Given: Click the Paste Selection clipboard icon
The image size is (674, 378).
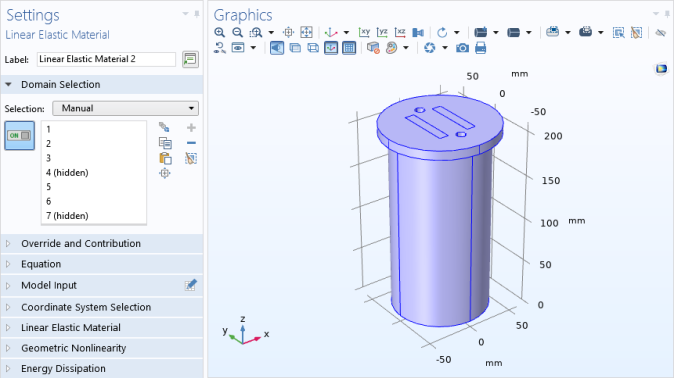Looking at the screenshot, I should tap(165, 158).
